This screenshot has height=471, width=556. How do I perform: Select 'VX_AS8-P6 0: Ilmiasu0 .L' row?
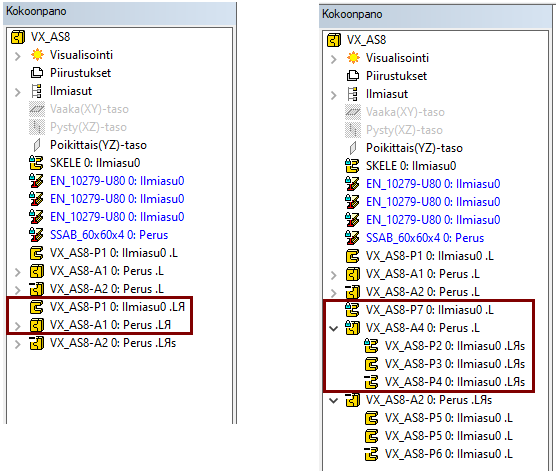coord(449,454)
